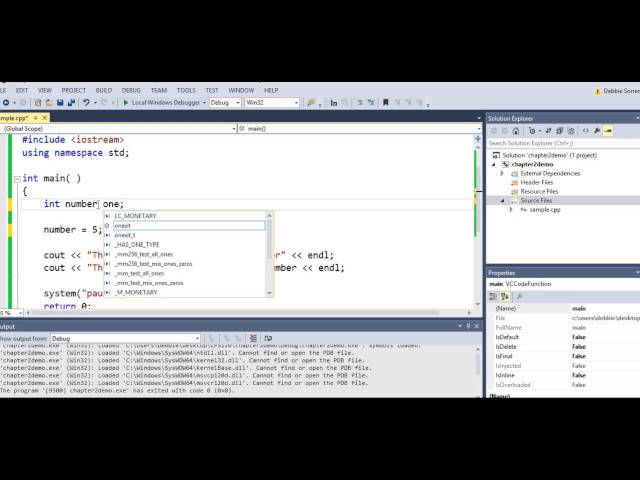Click the Undo arrow icon
Viewport: 640px width, 480px height.
[86, 103]
